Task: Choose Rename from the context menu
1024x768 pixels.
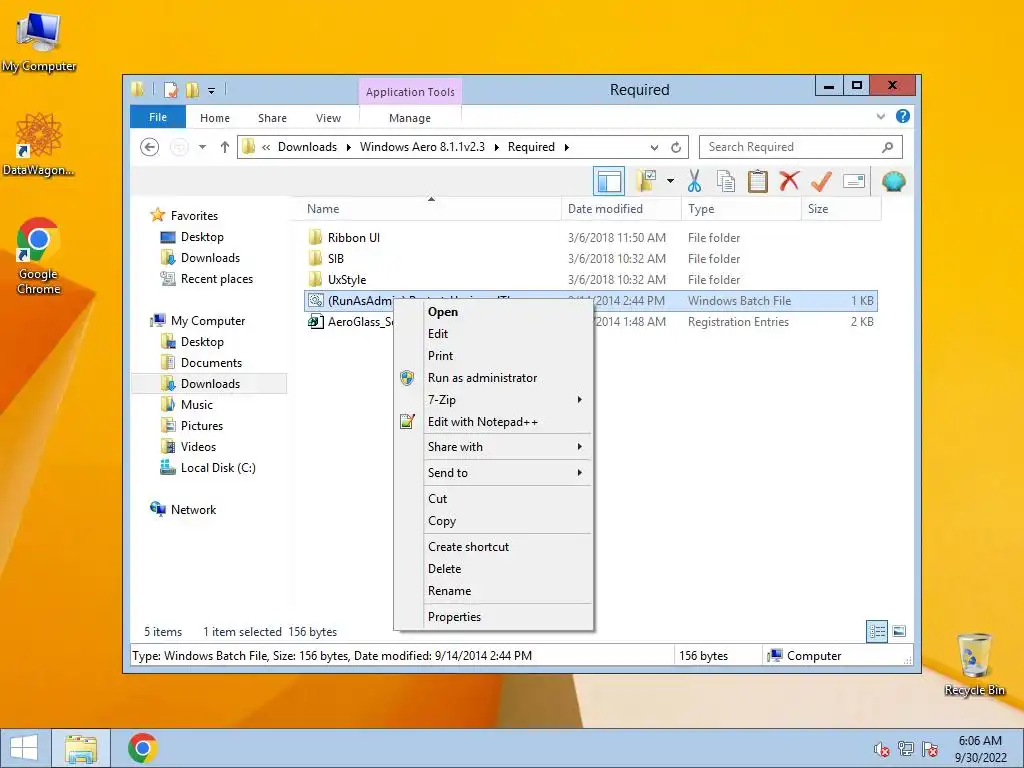Action: coord(494,591)
